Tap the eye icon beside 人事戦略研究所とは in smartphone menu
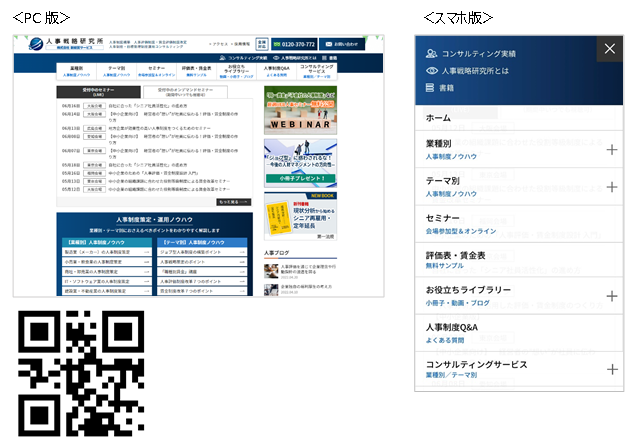 (432, 71)
